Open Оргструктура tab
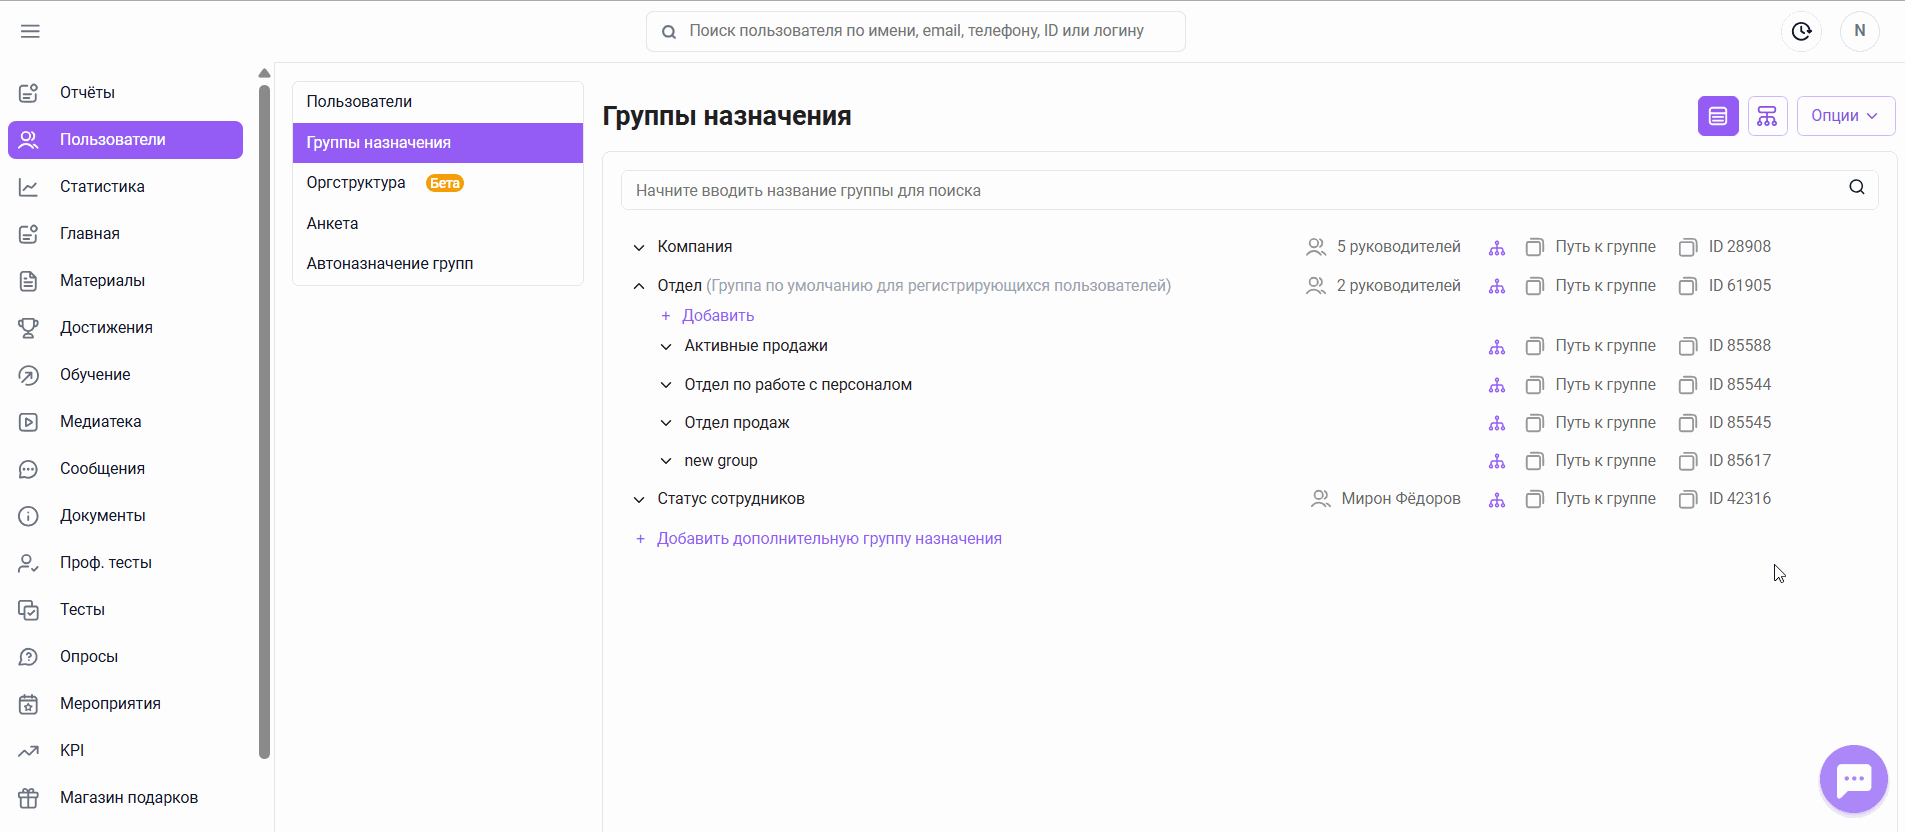1905x832 pixels. [x=438, y=183]
